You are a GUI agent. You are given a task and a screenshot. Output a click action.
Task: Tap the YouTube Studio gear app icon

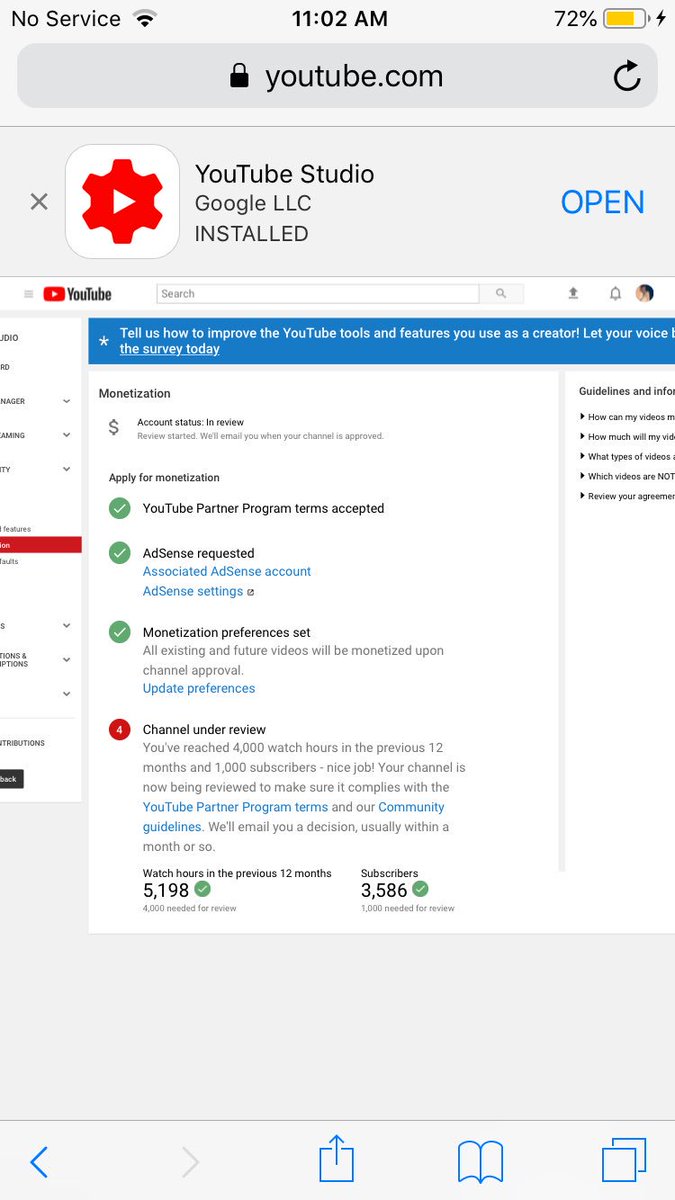pyautogui.click(x=122, y=202)
